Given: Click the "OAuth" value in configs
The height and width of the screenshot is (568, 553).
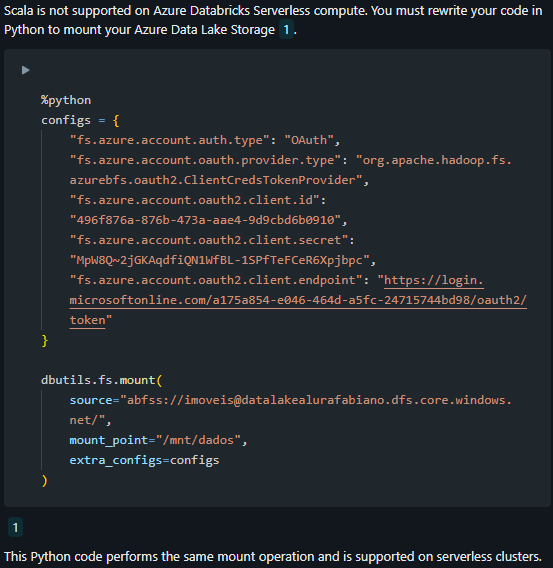Looking at the screenshot, I should pos(309,140).
